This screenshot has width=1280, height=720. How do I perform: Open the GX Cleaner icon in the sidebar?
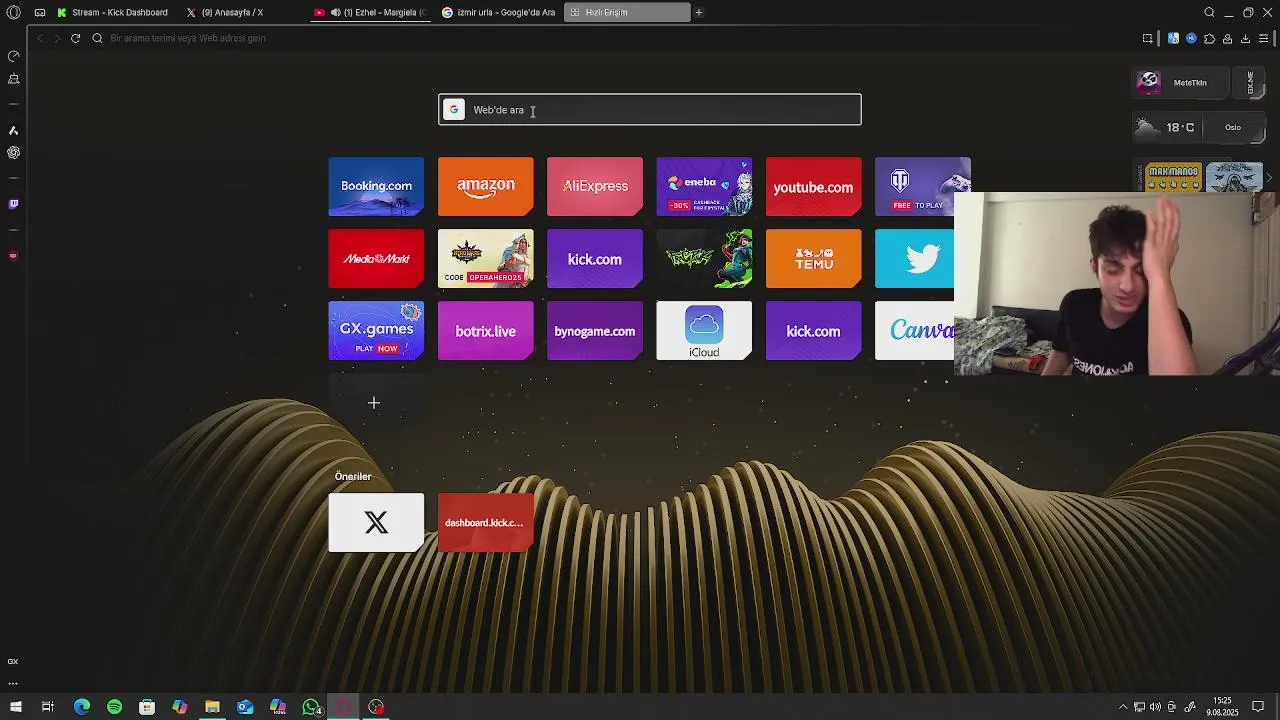pyautogui.click(x=13, y=79)
